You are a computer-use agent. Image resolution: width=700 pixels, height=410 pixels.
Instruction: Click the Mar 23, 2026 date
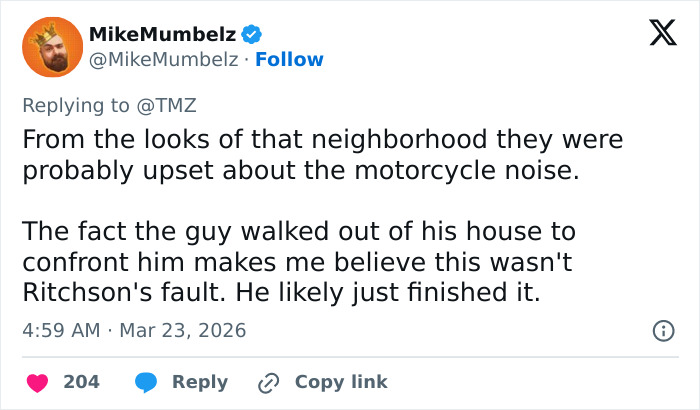(183, 329)
